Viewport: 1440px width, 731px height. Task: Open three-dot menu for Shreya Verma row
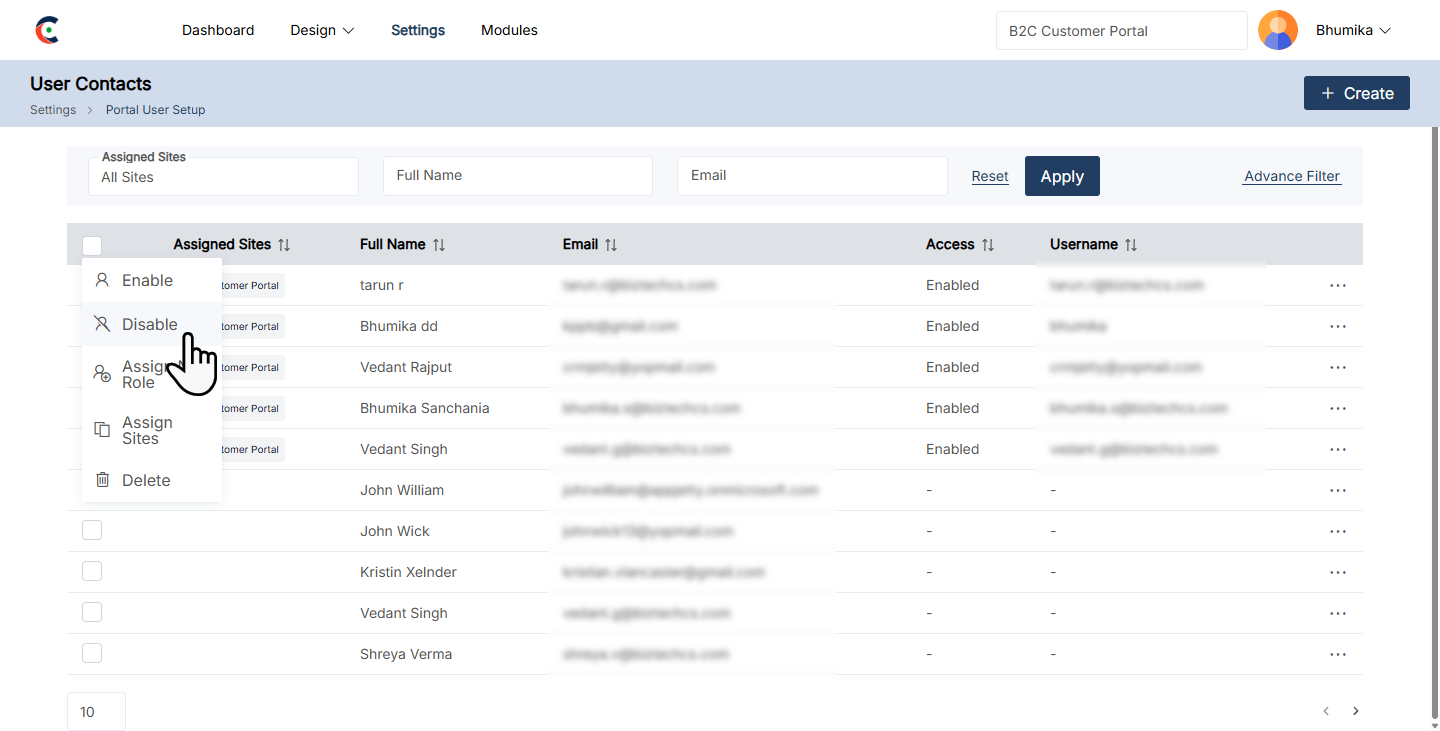tap(1337, 655)
